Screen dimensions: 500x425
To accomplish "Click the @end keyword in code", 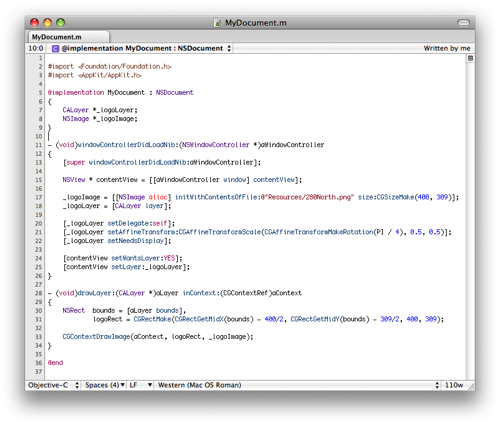I will pyautogui.click(x=55, y=362).
